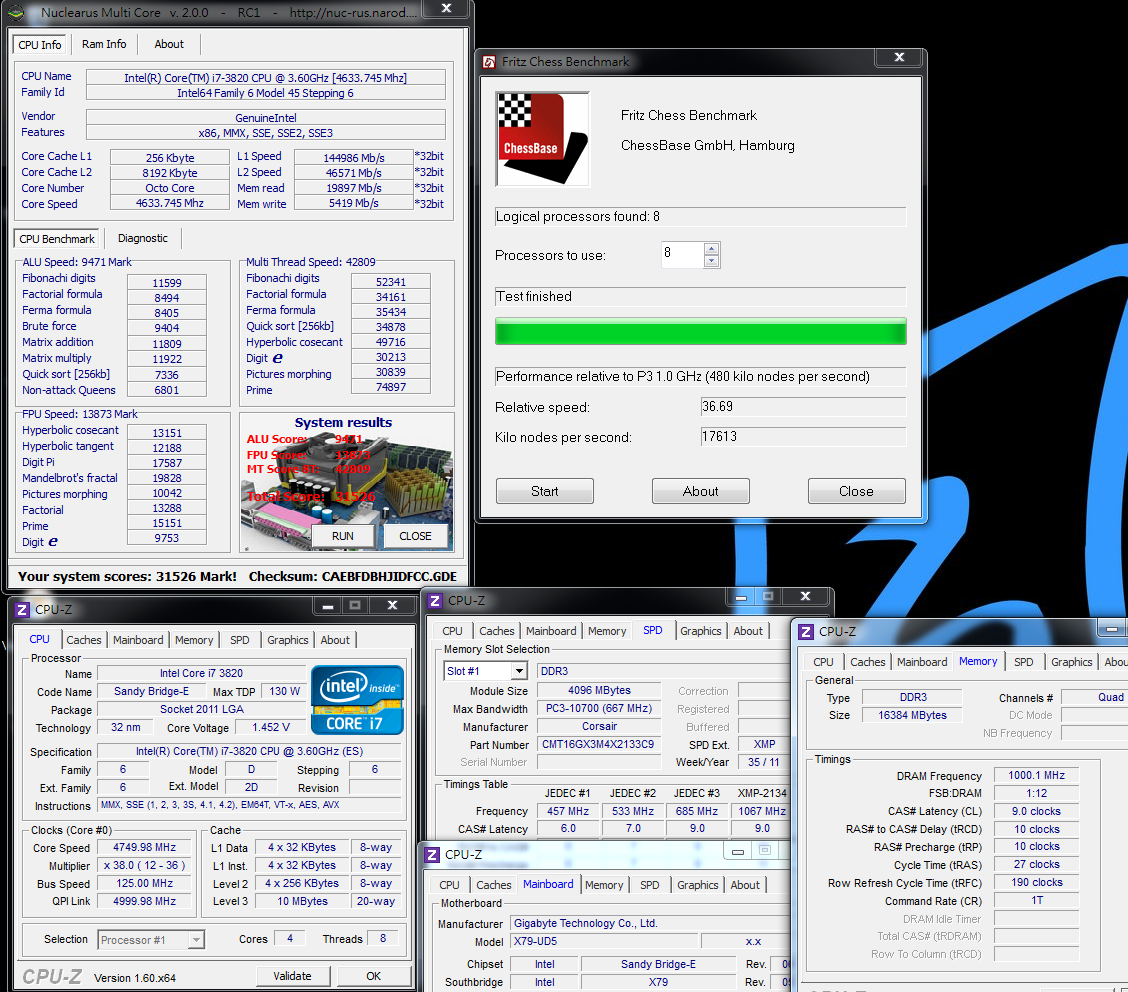Close the Fritz Chess Benchmark window

(x=899, y=57)
